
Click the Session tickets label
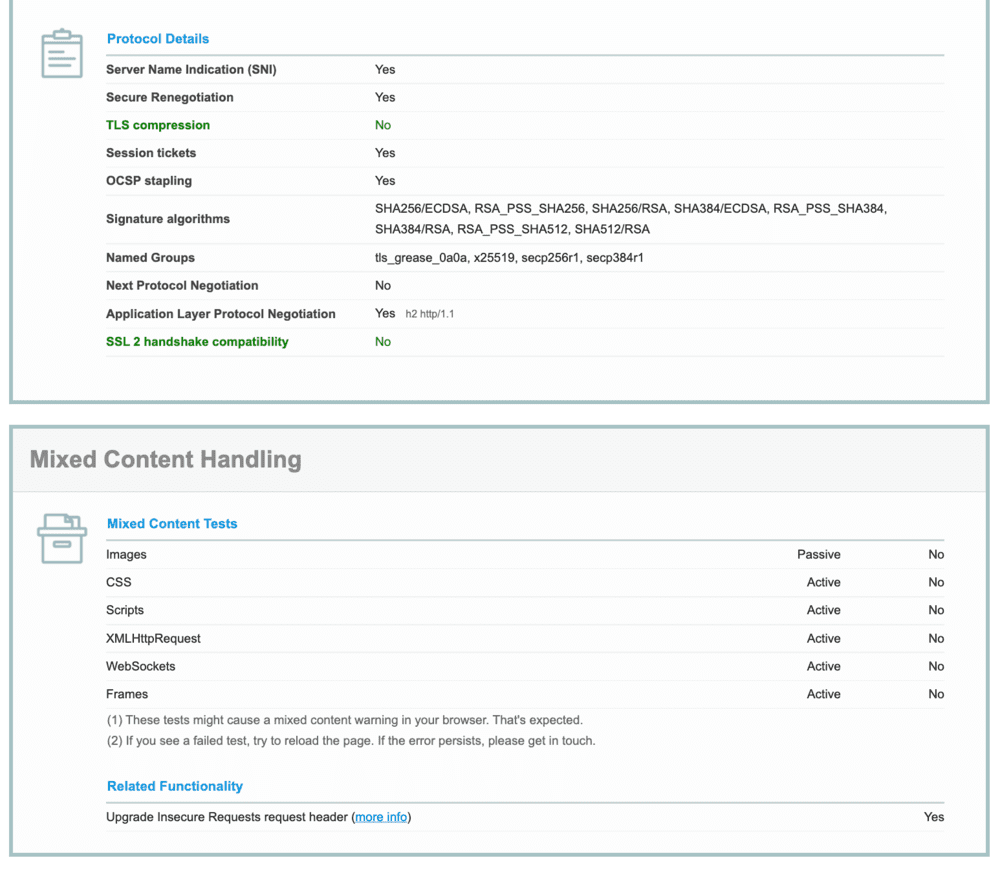coord(151,153)
